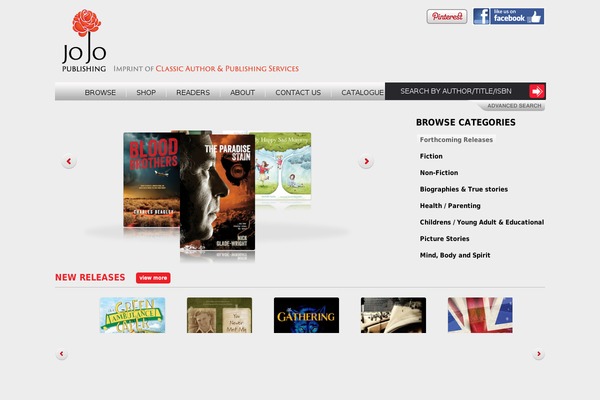Viewport: 600px width, 400px height.
Task: Select Health / Parenting category
Action: coord(450,206)
